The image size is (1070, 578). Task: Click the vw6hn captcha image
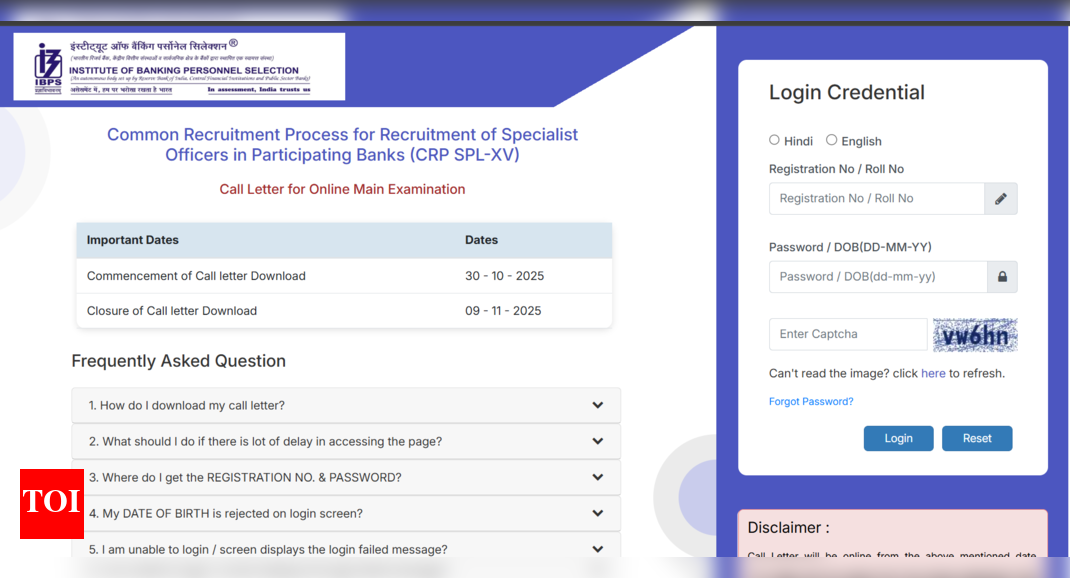tap(975, 334)
